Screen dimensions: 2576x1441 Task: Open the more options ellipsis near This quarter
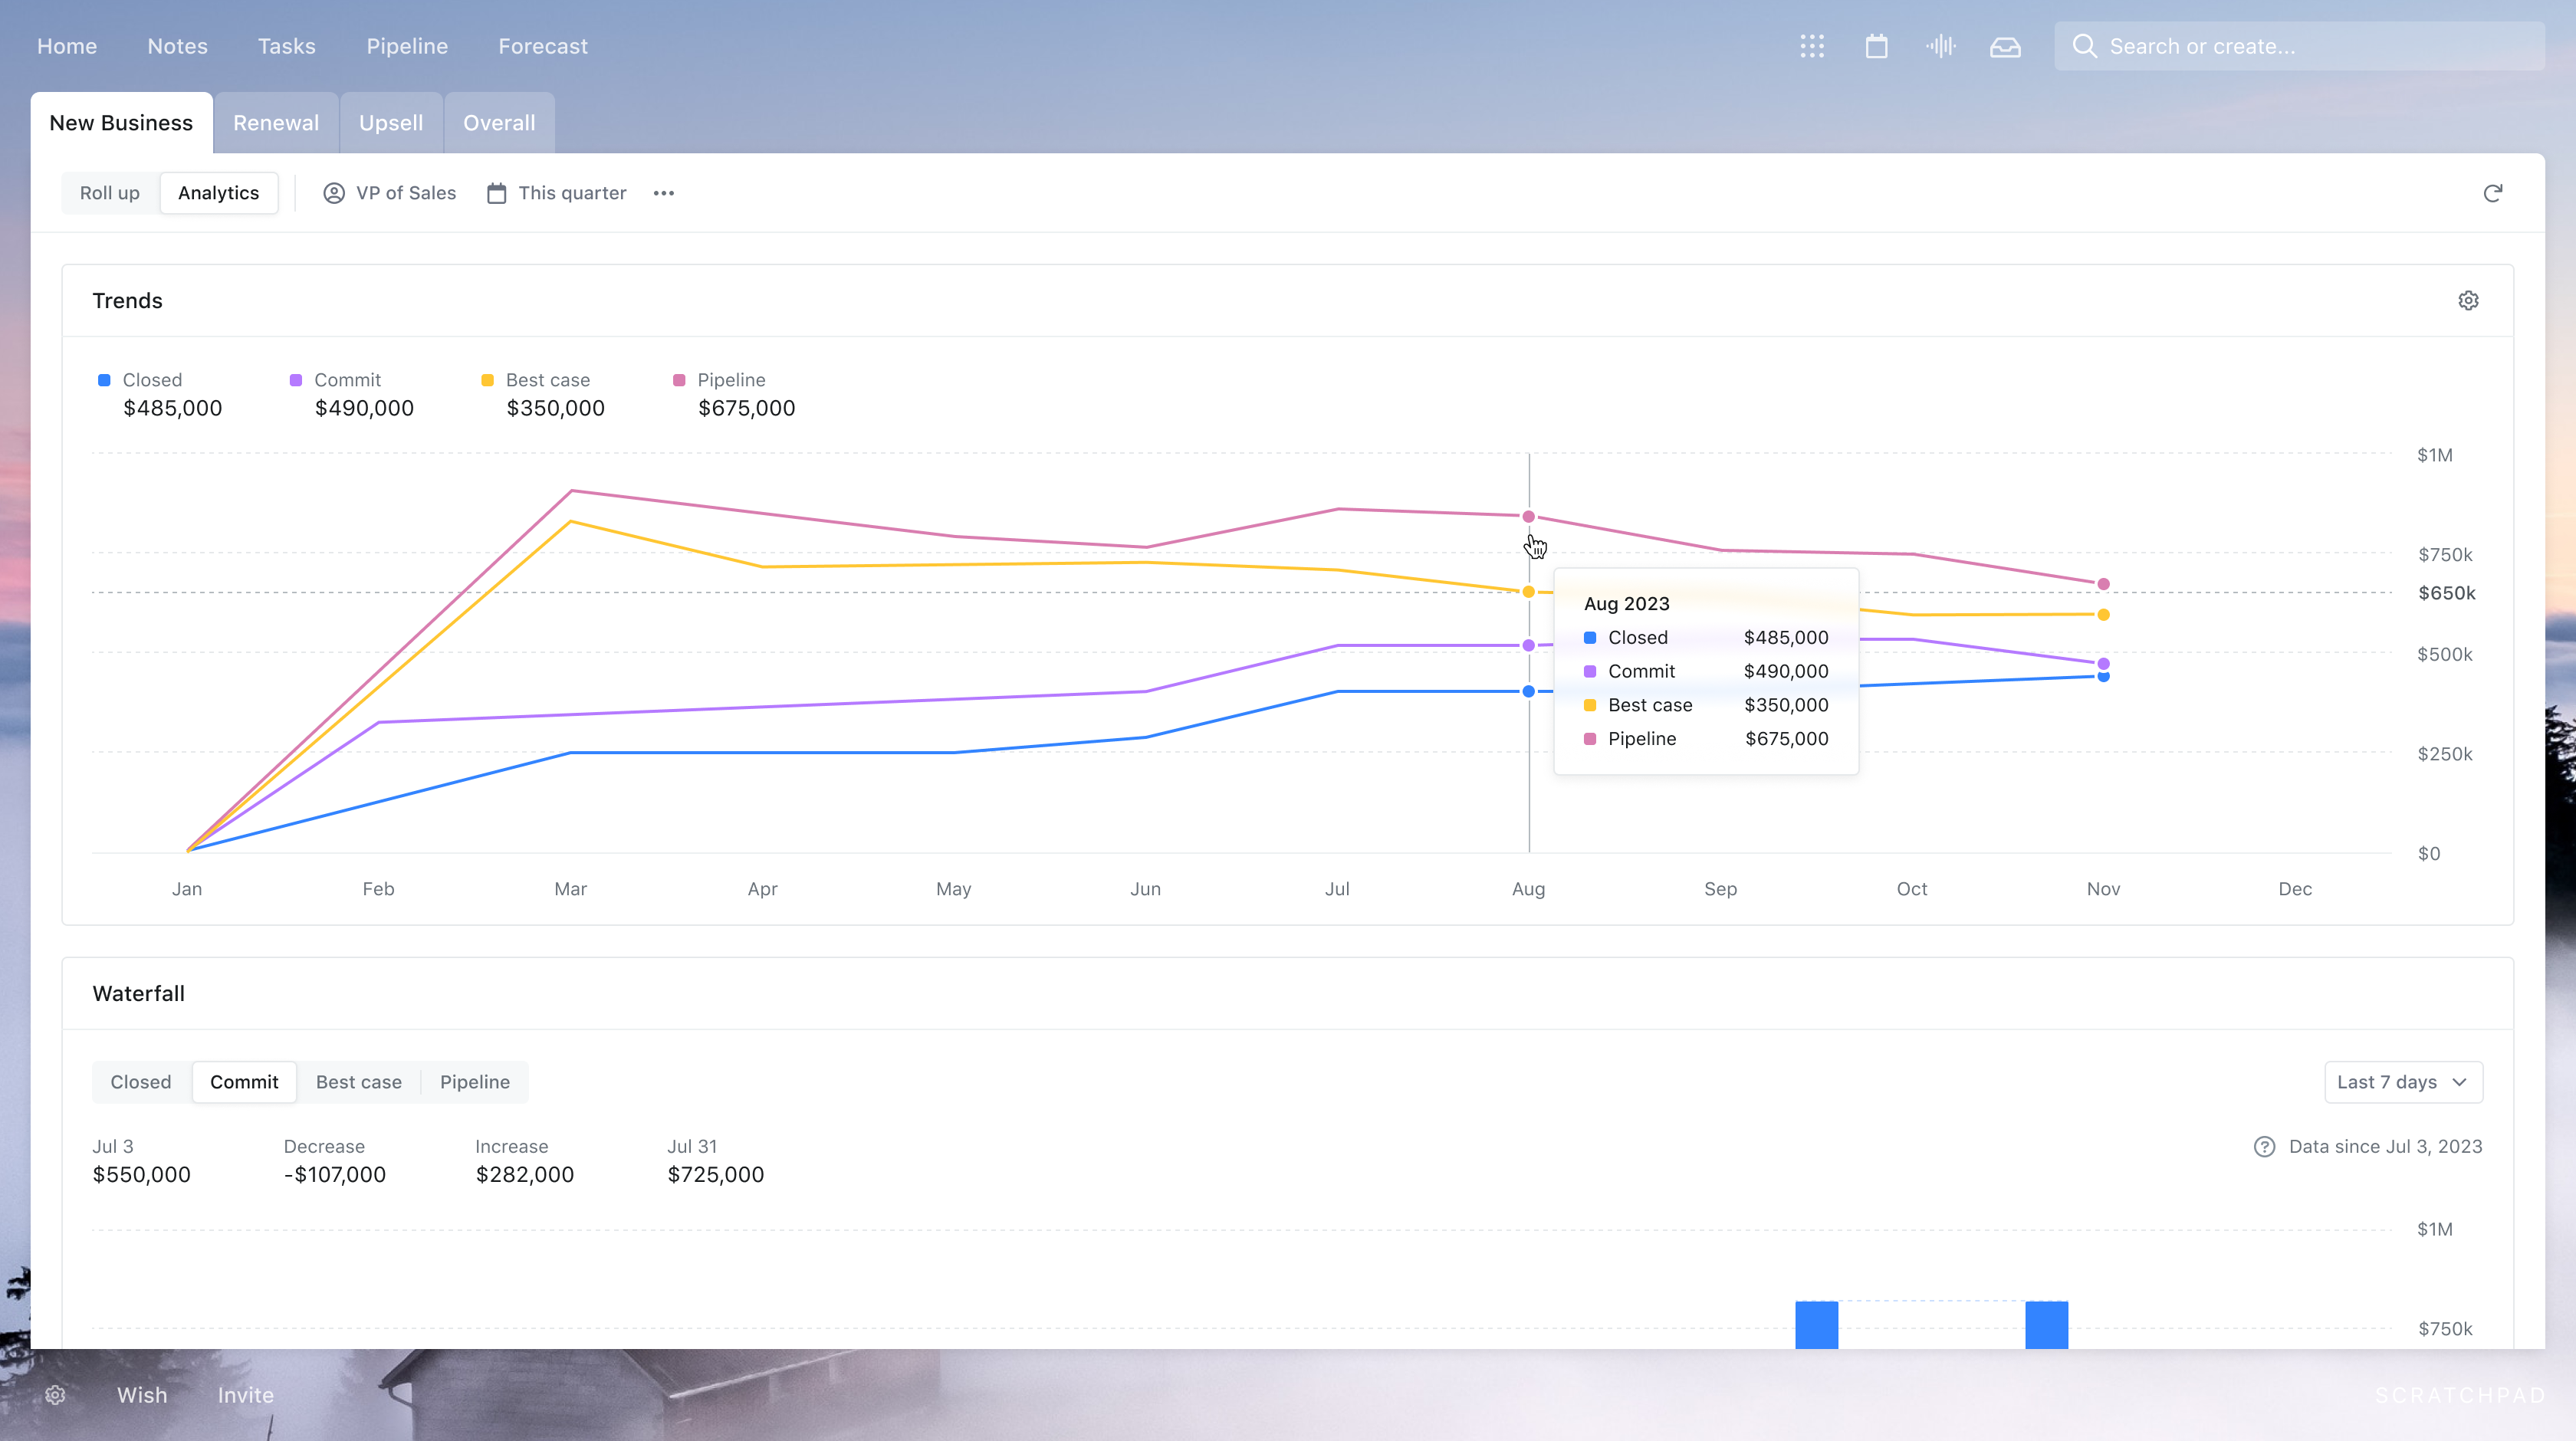[663, 193]
